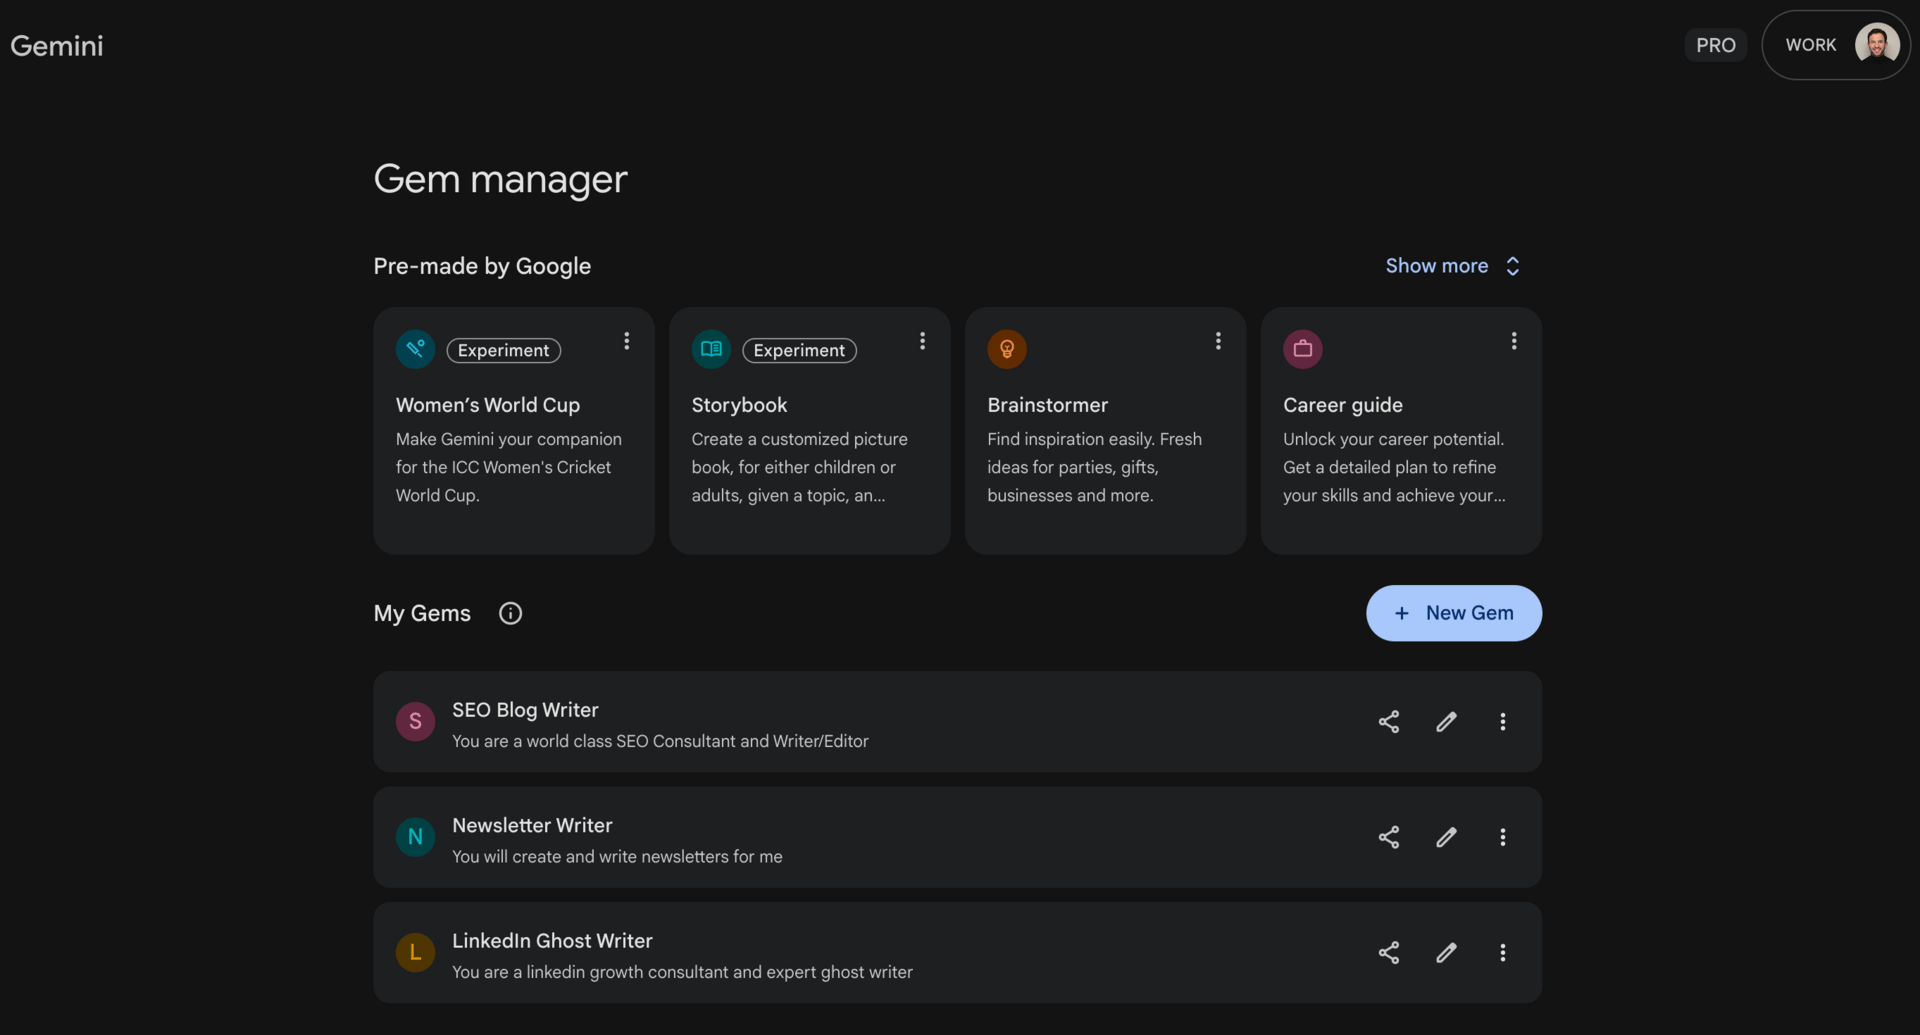Create a New Gem
The width and height of the screenshot is (1920, 1035).
pyautogui.click(x=1454, y=613)
